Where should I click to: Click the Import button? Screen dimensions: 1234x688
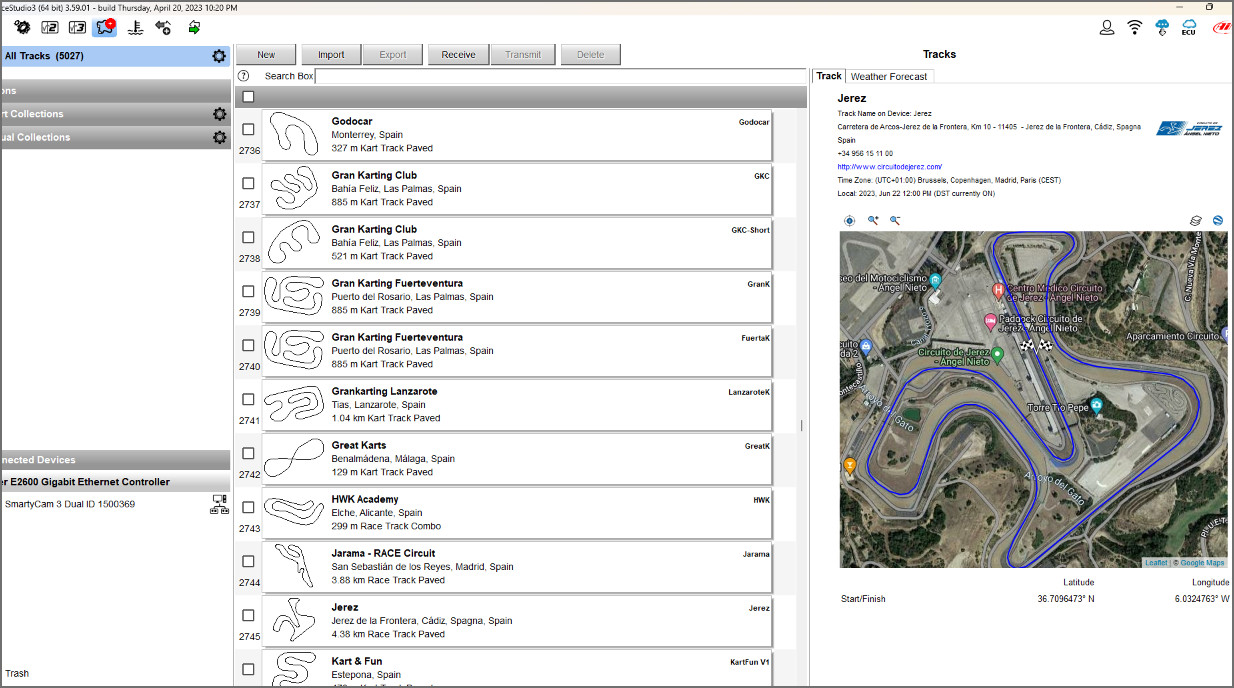(331, 55)
